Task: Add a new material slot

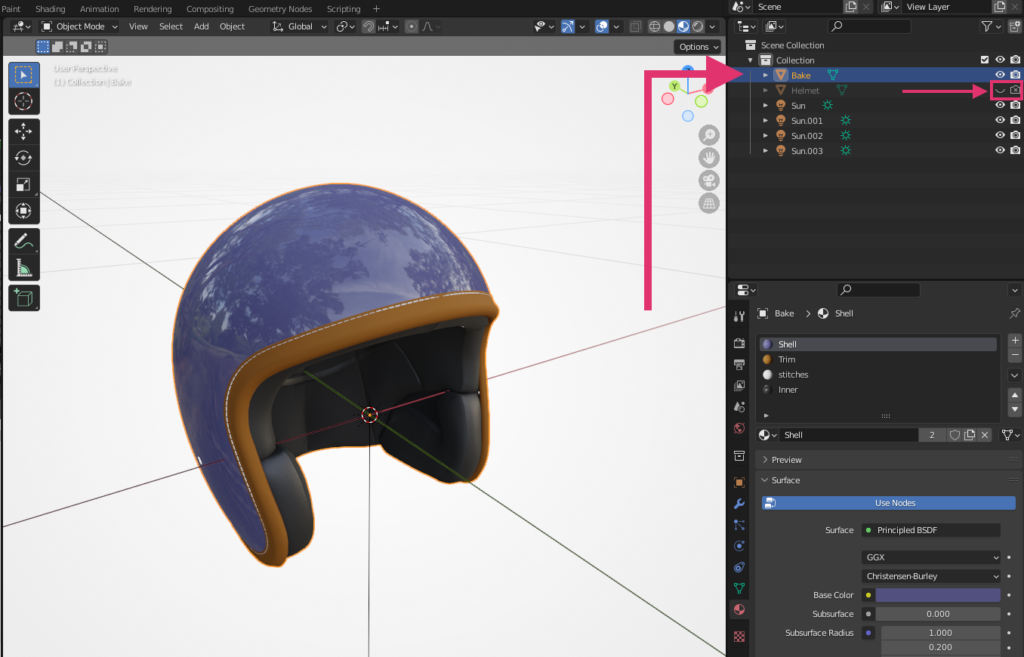Action: (x=1014, y=340)
